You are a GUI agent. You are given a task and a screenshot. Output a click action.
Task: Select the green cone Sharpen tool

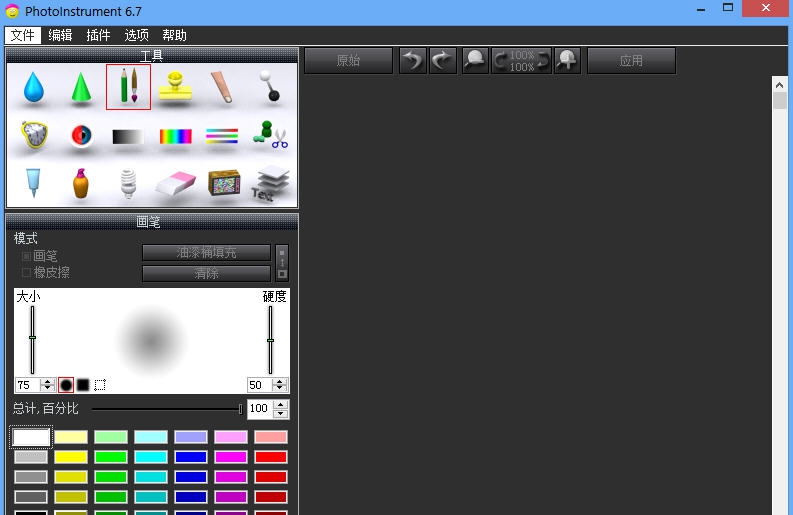click(x=81, y=88)
